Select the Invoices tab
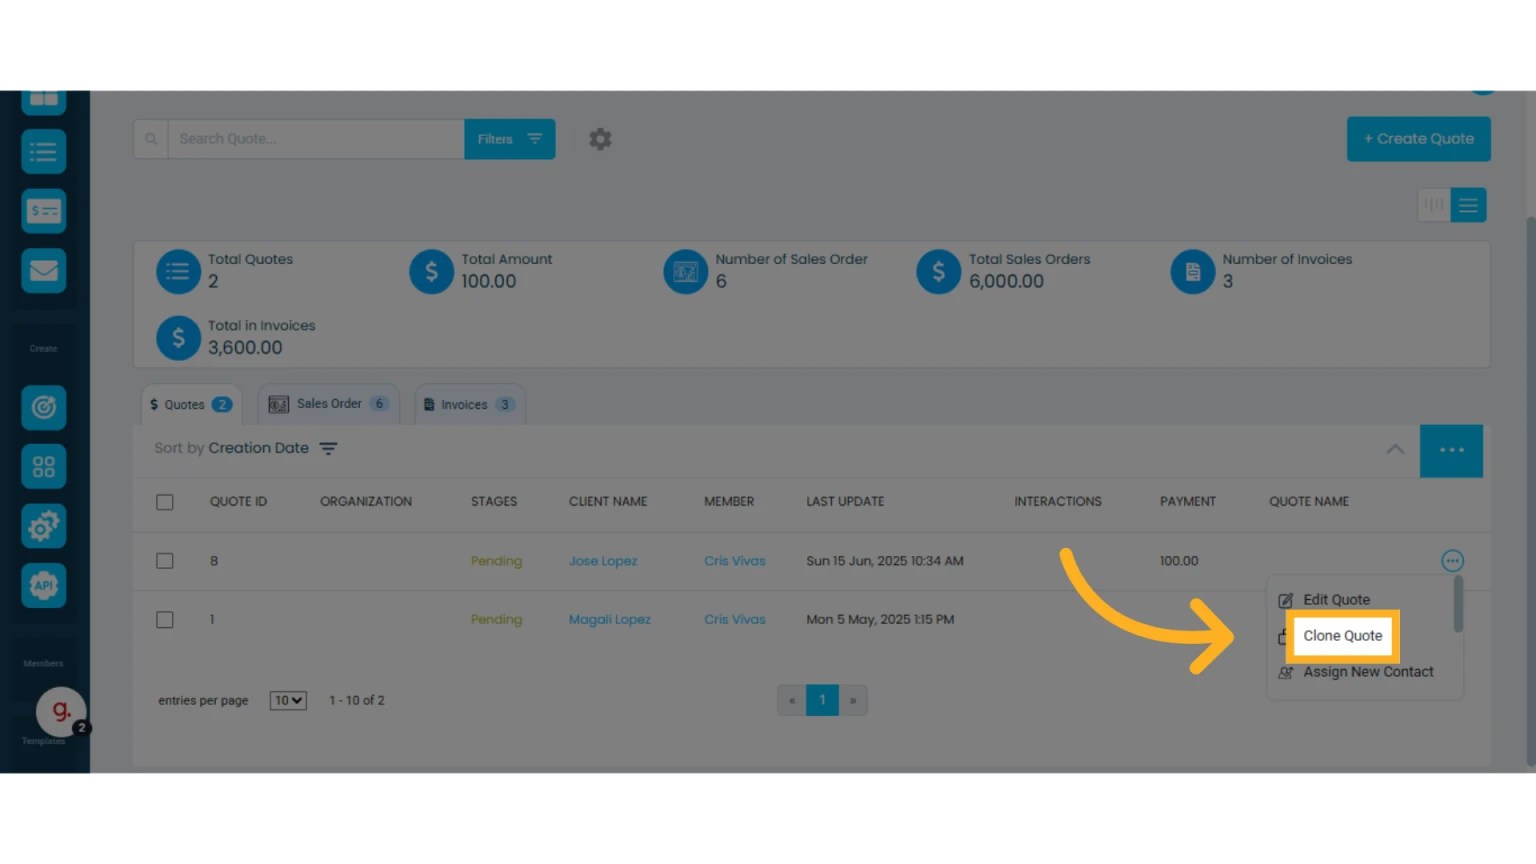1536x864 pixels. (x=470, y=404)
